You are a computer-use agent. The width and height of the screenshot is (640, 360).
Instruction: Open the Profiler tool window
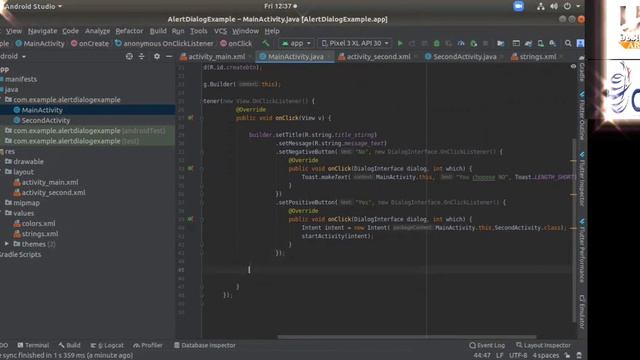coord(148,345)
